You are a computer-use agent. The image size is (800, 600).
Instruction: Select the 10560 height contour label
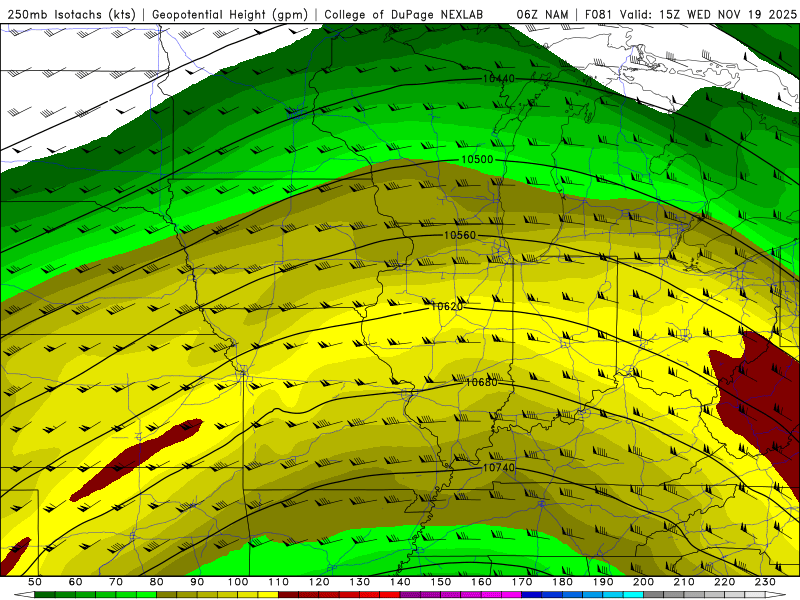point(460,235)
